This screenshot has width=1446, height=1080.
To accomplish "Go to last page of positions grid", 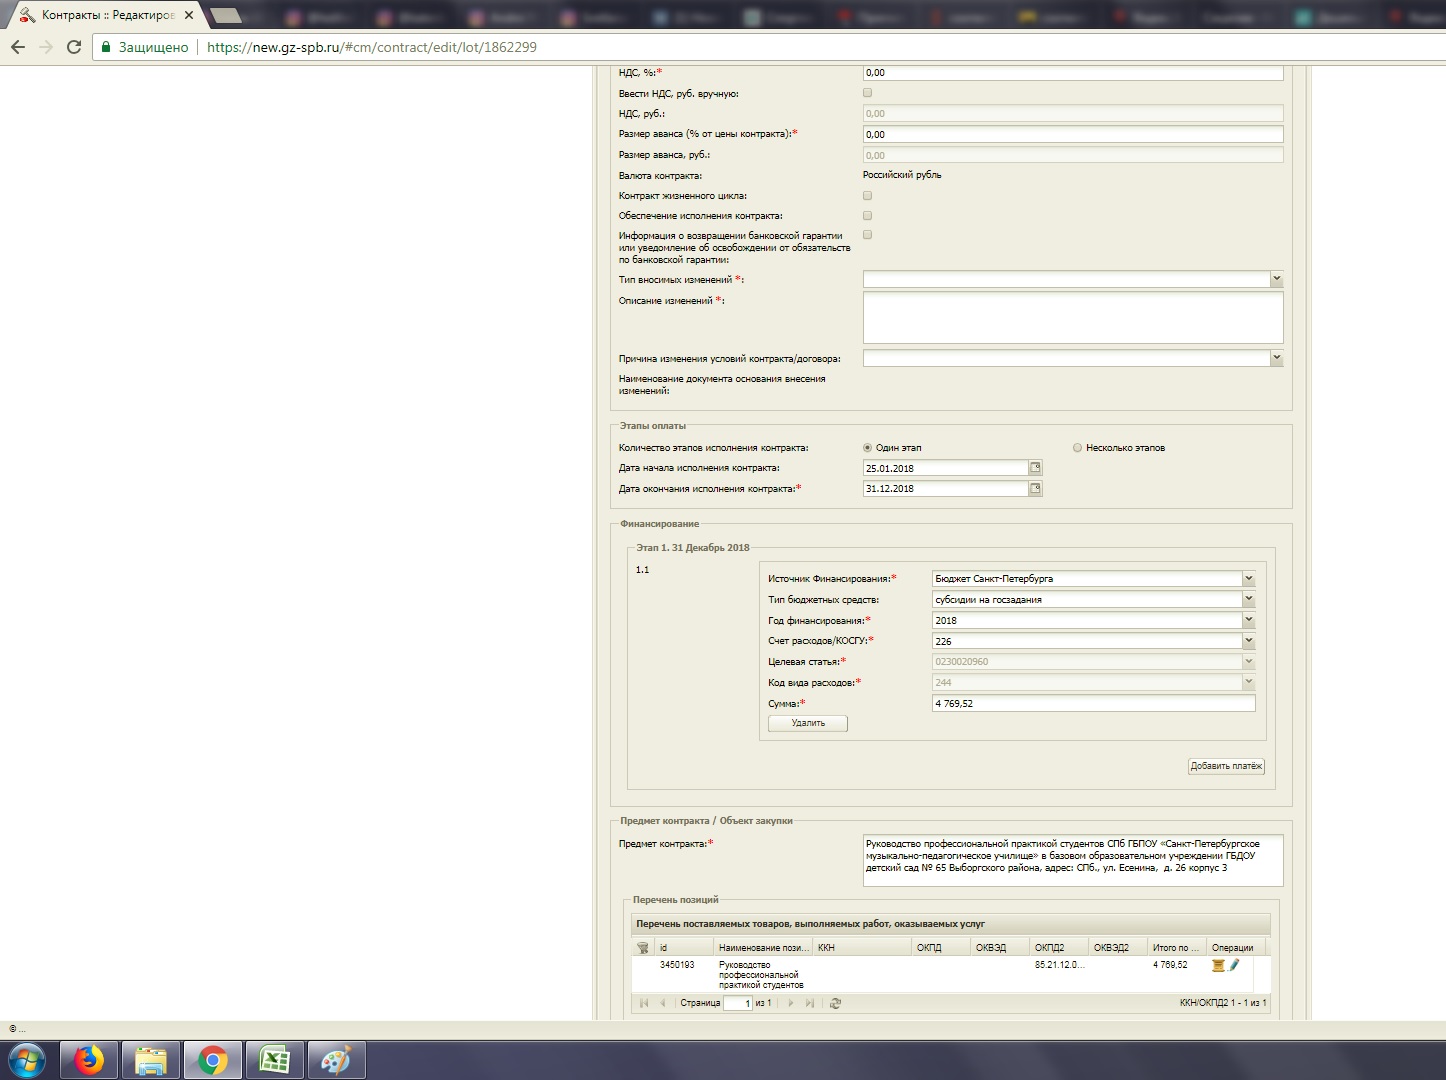I will tap(809, 1003).
